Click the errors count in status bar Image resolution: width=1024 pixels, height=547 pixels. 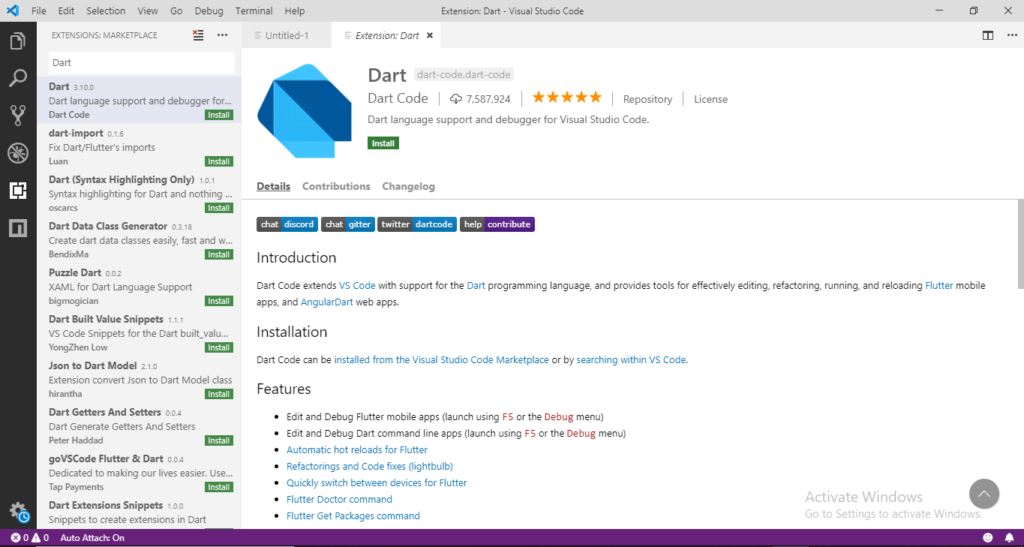tap(20, 538)
